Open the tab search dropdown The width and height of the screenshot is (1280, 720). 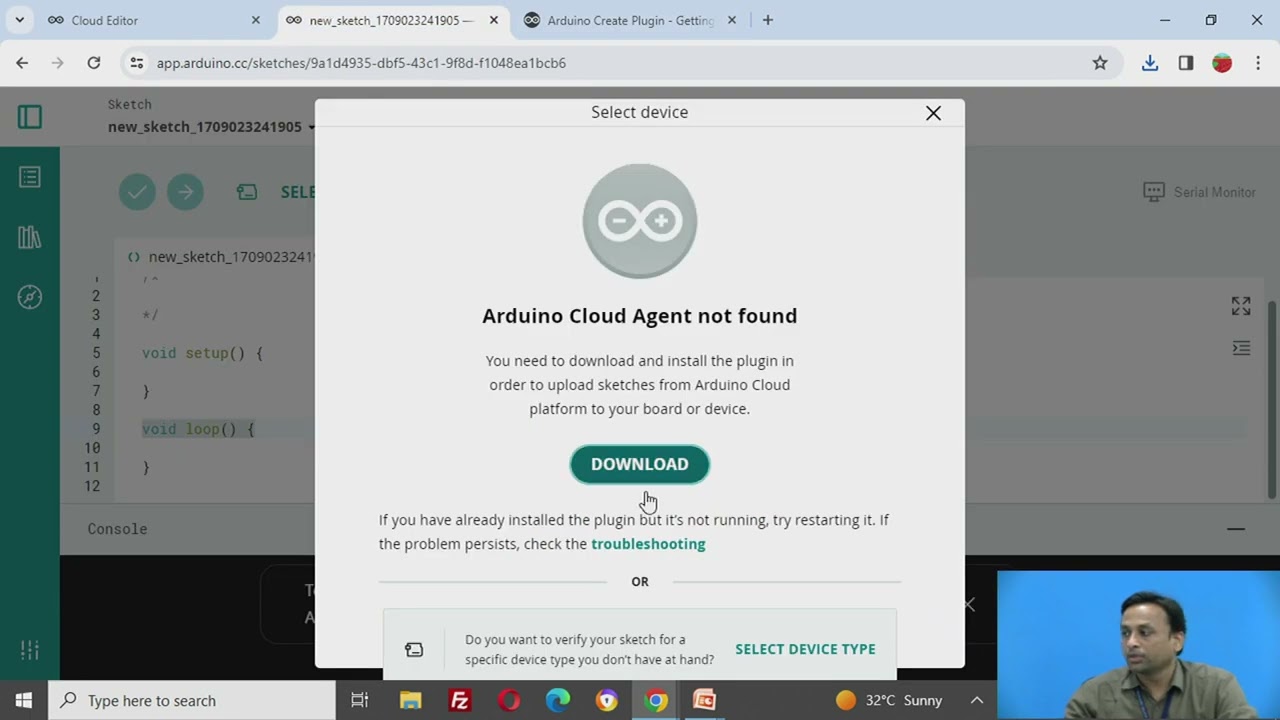coord(19,20)
